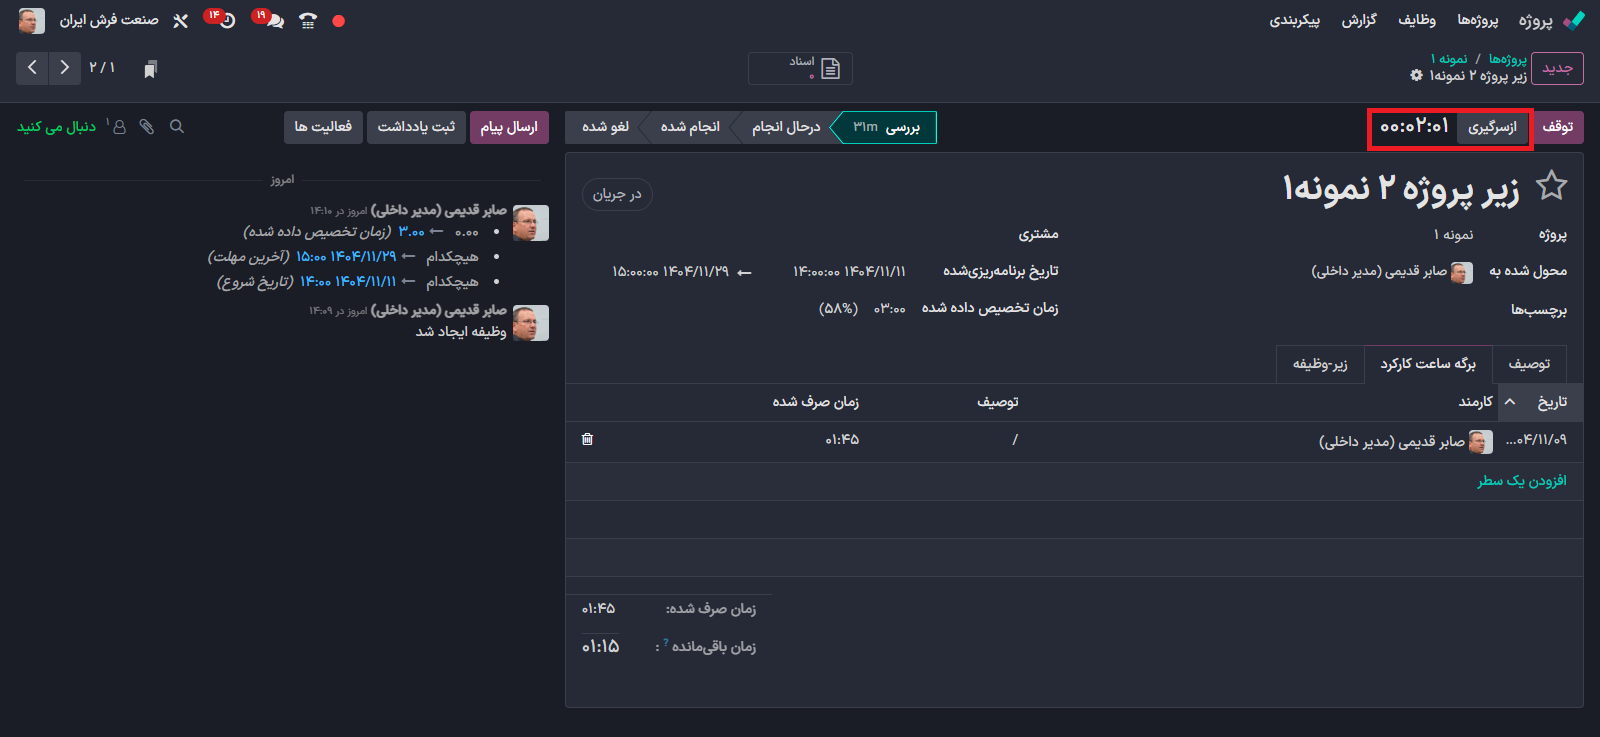Click the debug tools icon
The height and width of the screenshot is (737, 1600).
(x=181, y=21)
